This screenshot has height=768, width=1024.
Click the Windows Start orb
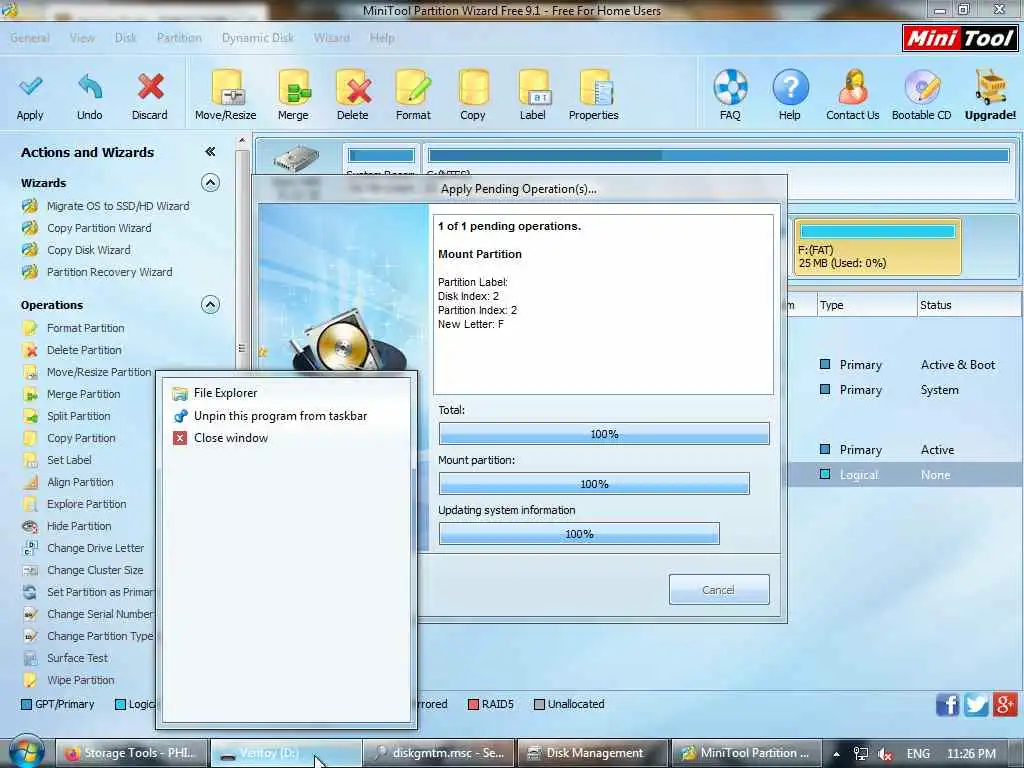27,752
